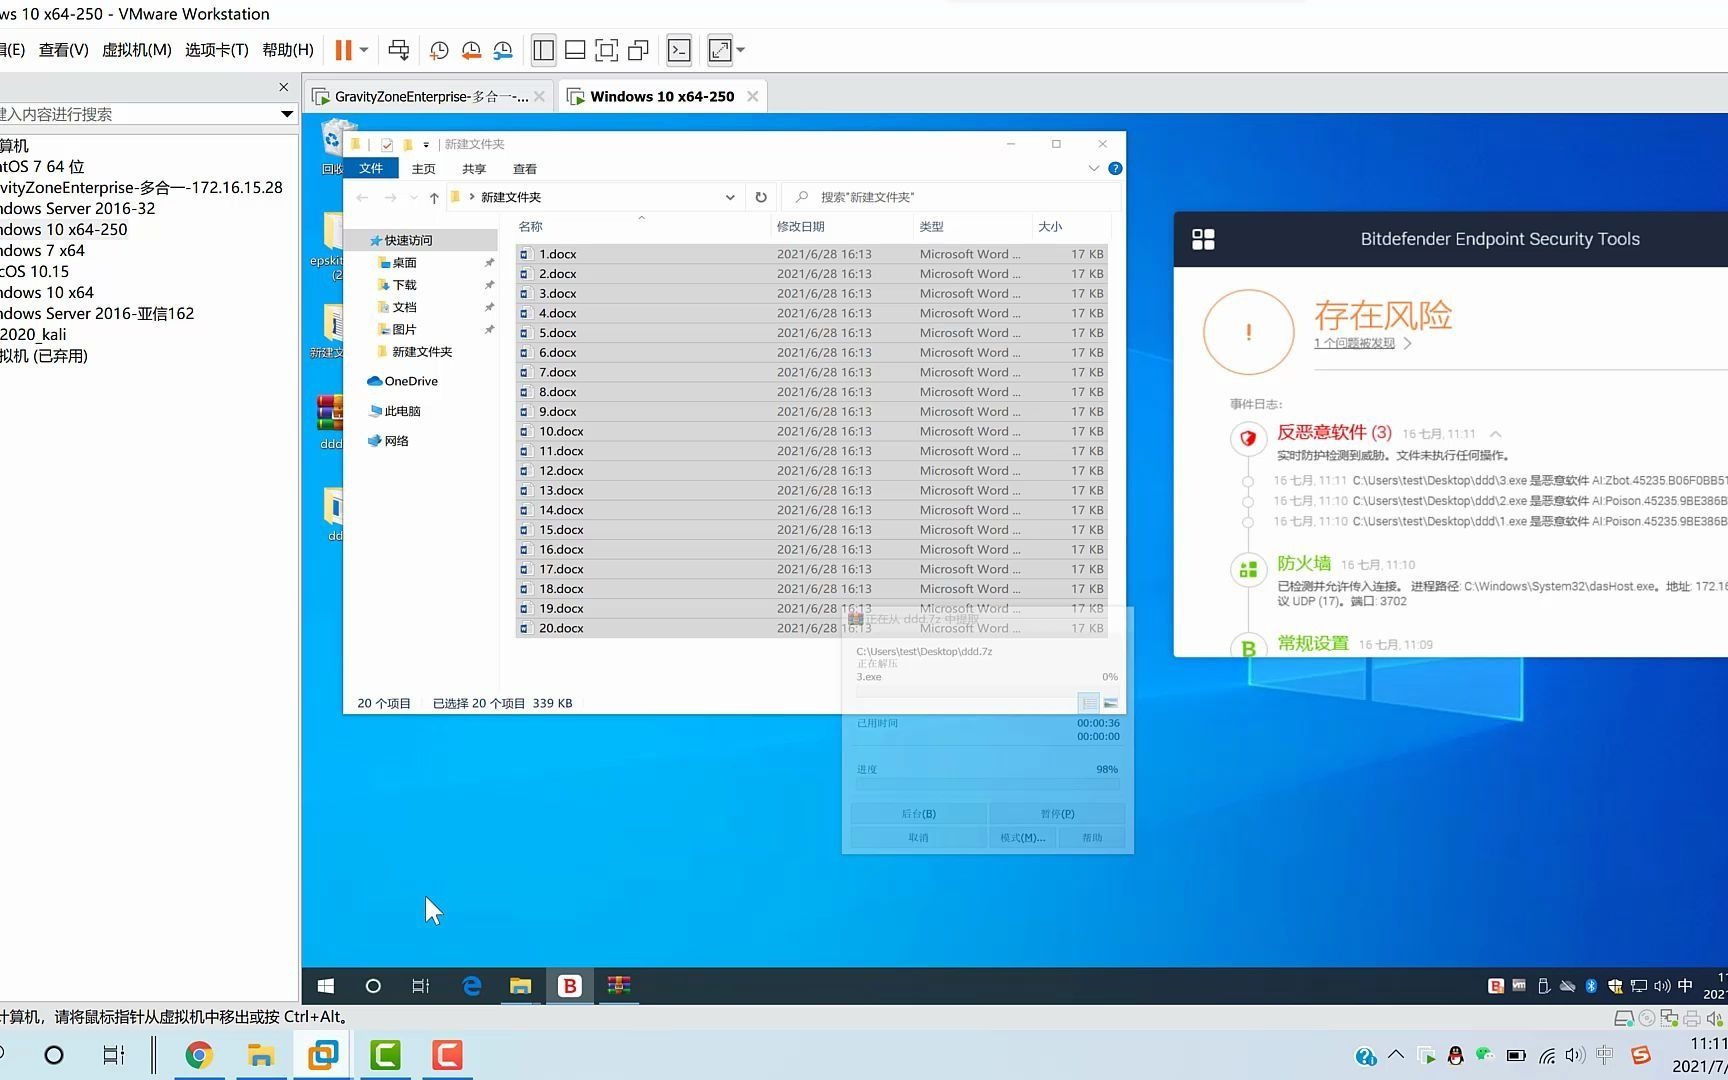Click 取消 in the extraction dialog

pos(918,838)
